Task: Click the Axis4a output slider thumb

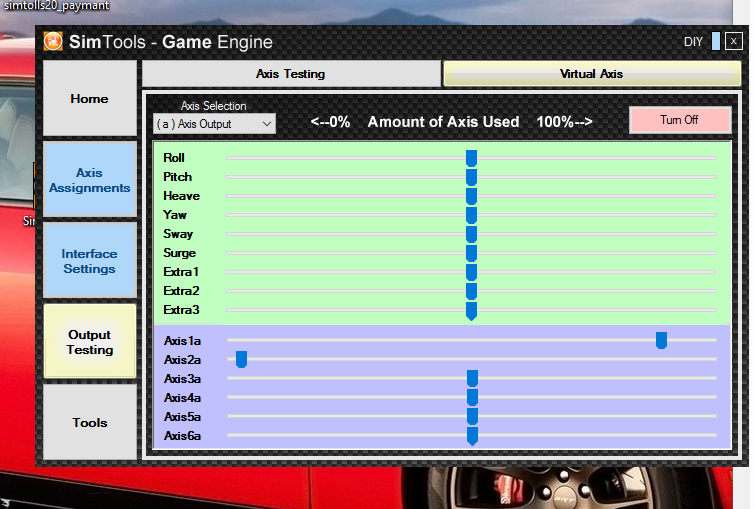Action: (472, 398)
